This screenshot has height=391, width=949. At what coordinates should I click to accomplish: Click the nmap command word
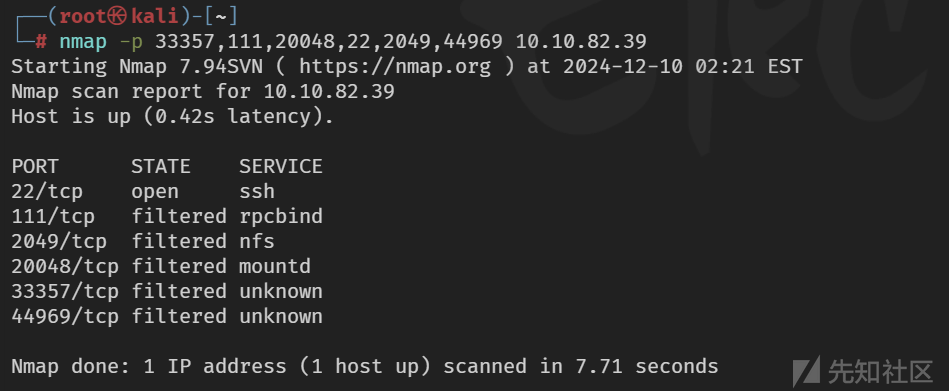[x=83, y=42]
